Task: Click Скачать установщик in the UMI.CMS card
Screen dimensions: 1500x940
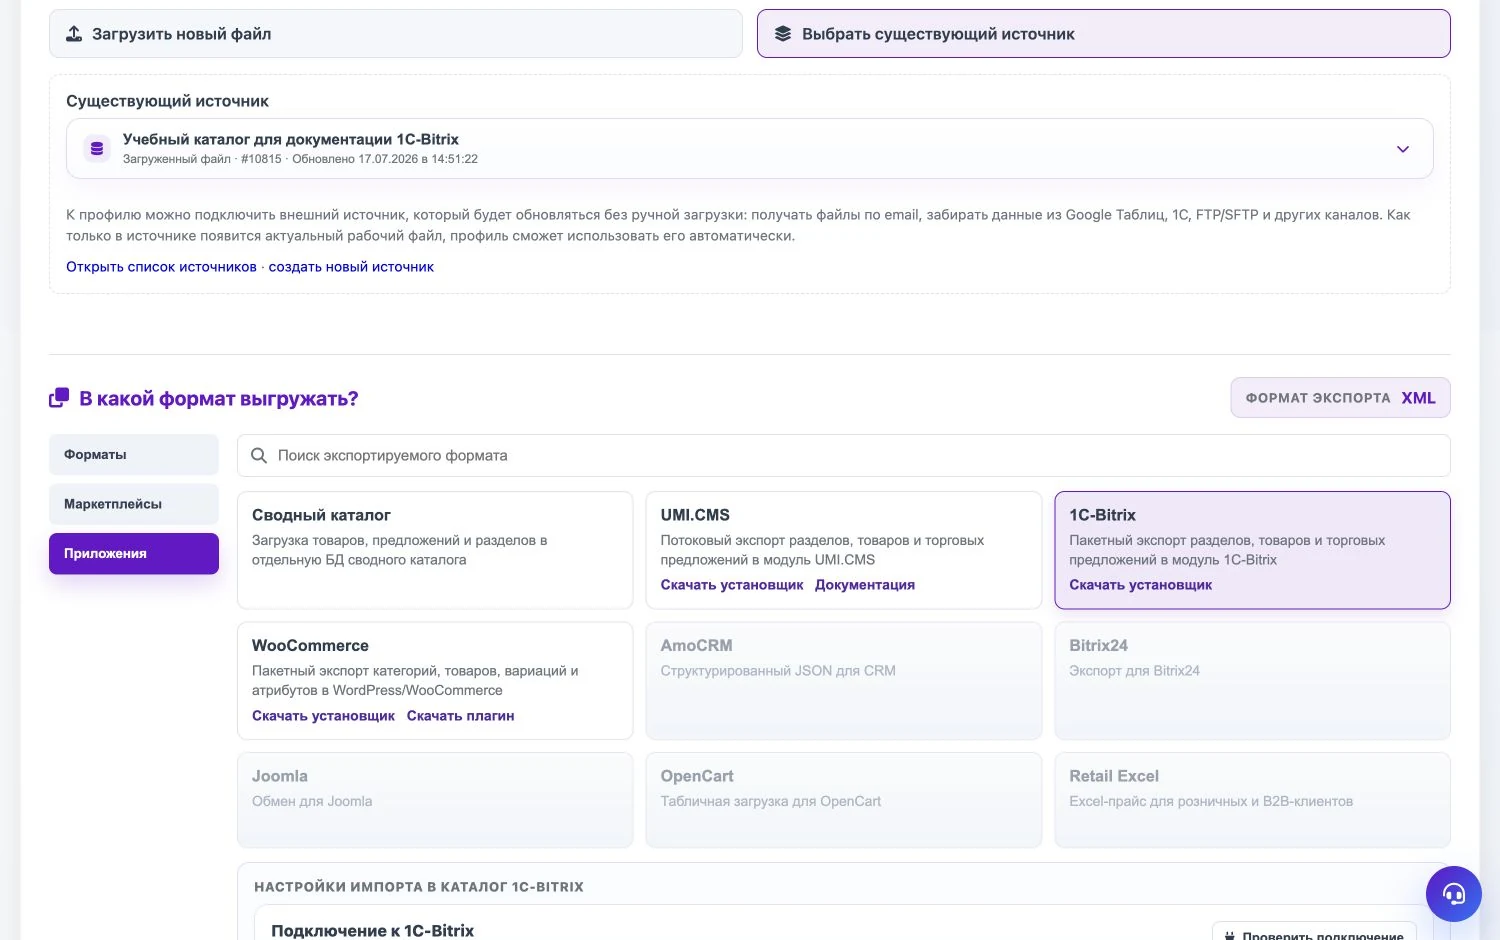Action: pyautogui.click(x=732, y=585)
